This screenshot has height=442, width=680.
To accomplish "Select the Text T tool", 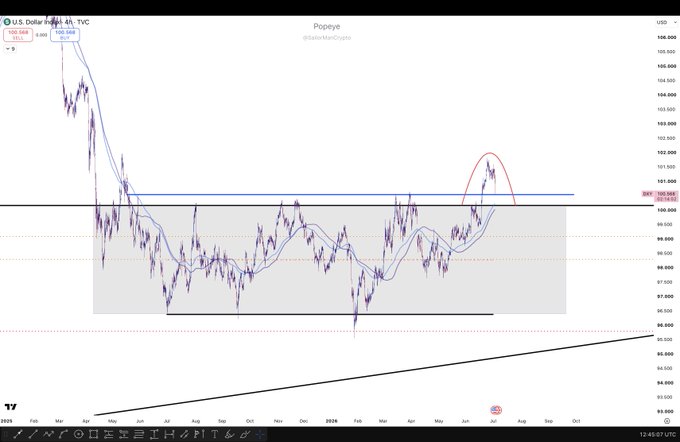I will tap(214, 434).
